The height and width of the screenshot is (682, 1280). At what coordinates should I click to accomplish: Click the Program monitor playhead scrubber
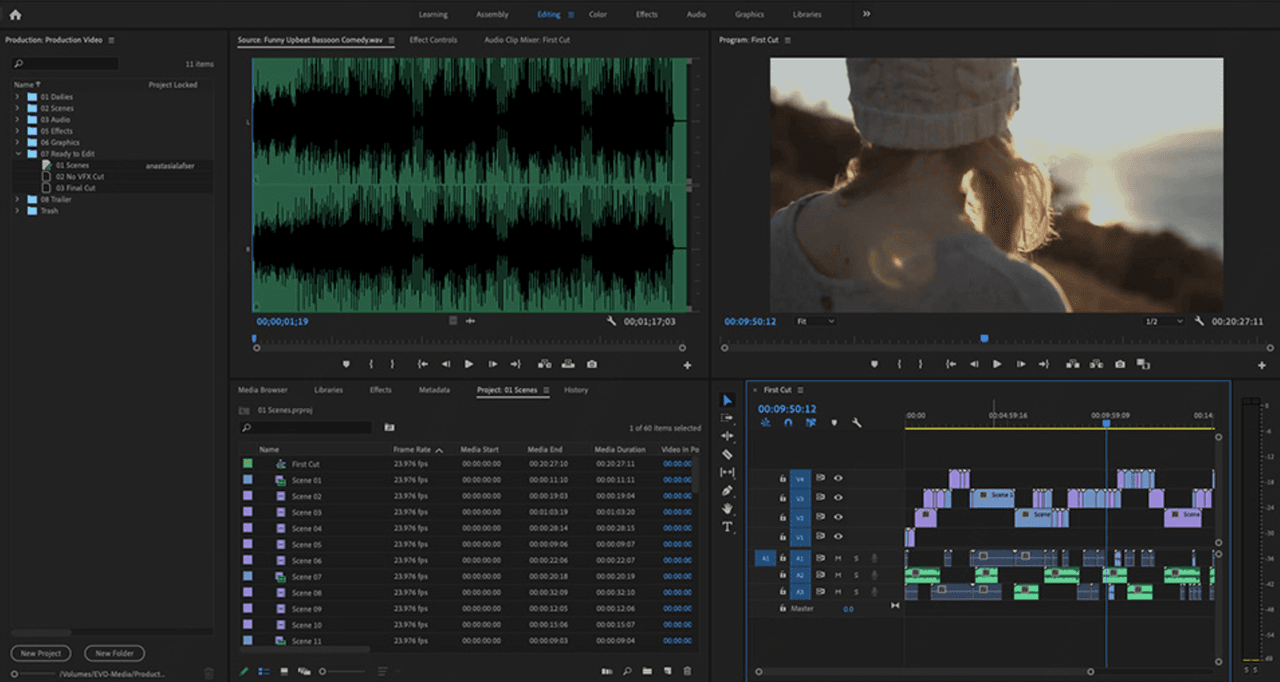pyautogui.click(x=984, y=339)
